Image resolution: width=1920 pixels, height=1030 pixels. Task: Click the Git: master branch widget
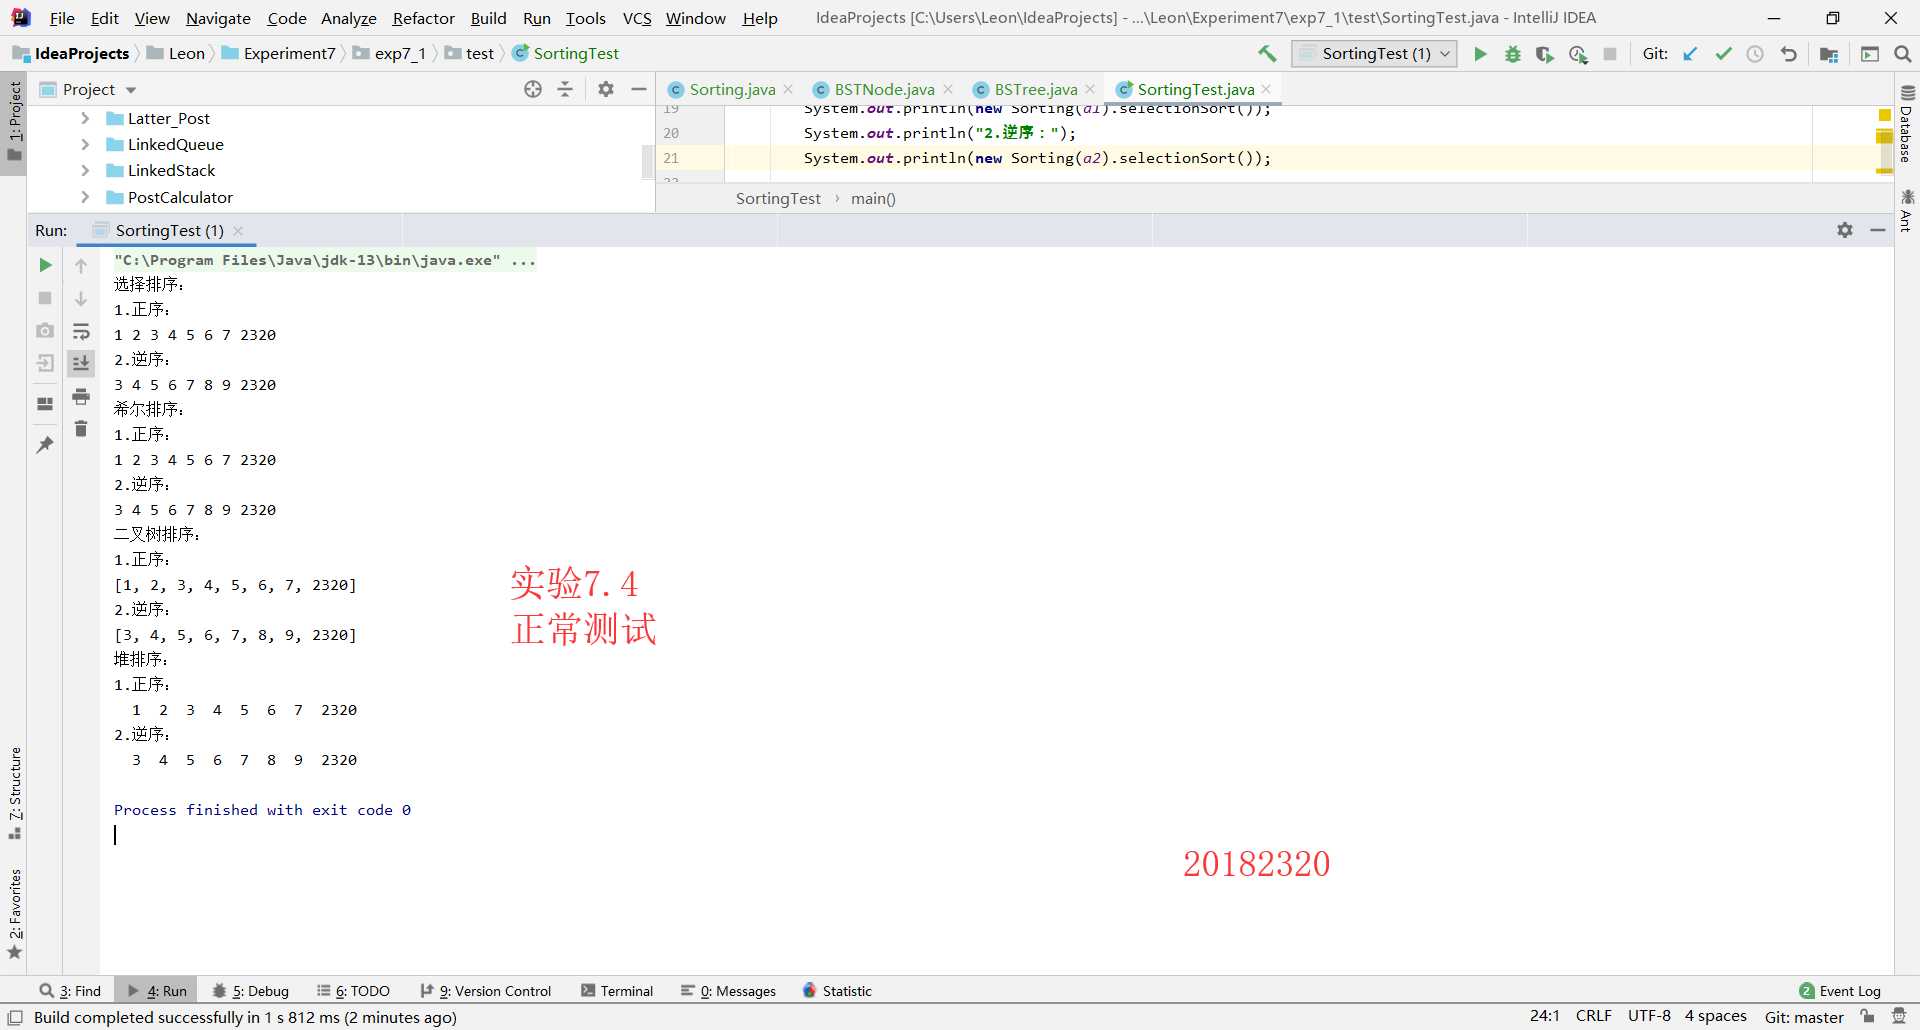point(1804,1017)
